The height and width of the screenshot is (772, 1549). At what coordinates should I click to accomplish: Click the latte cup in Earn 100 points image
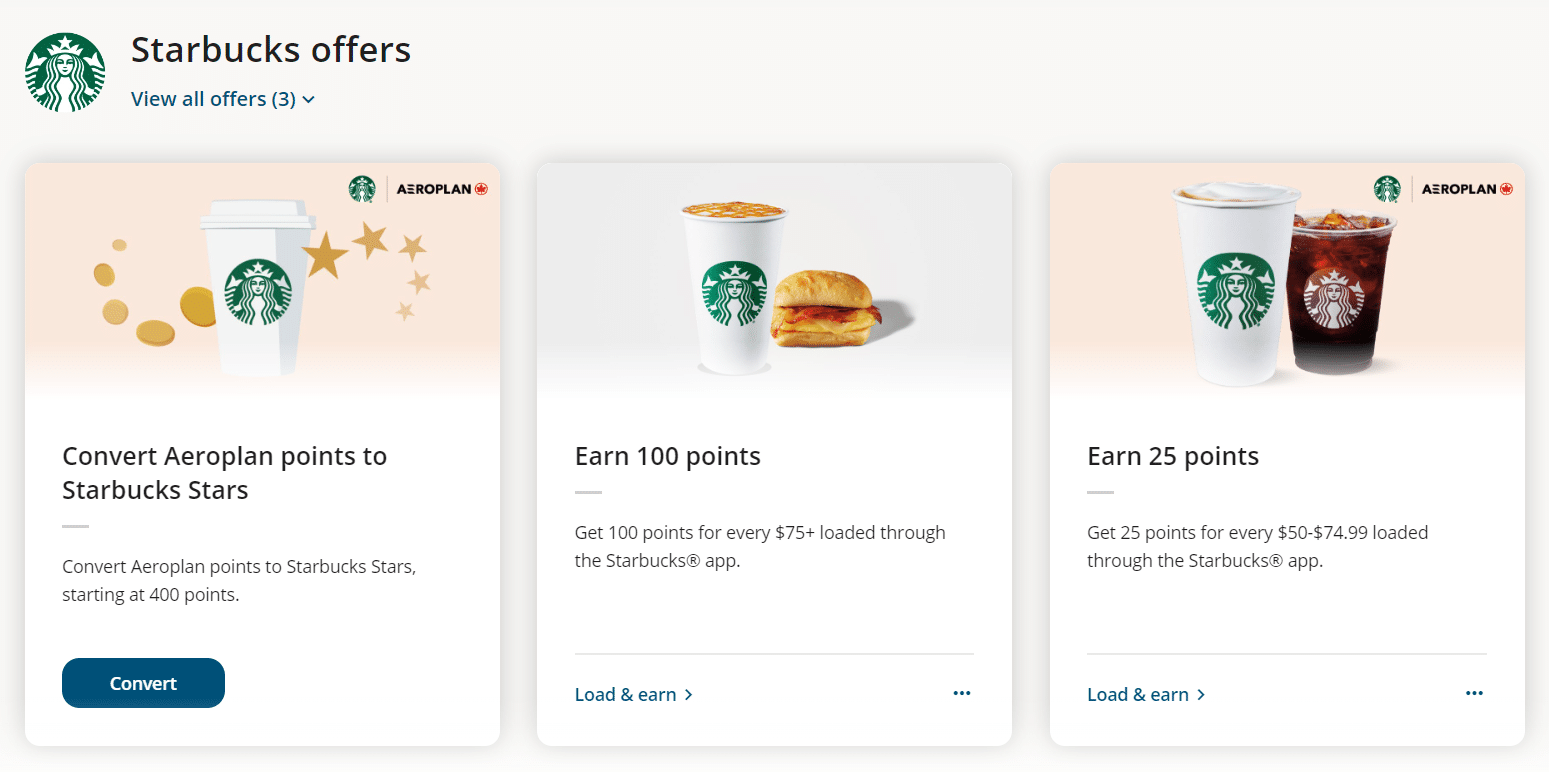pos(733,290)
